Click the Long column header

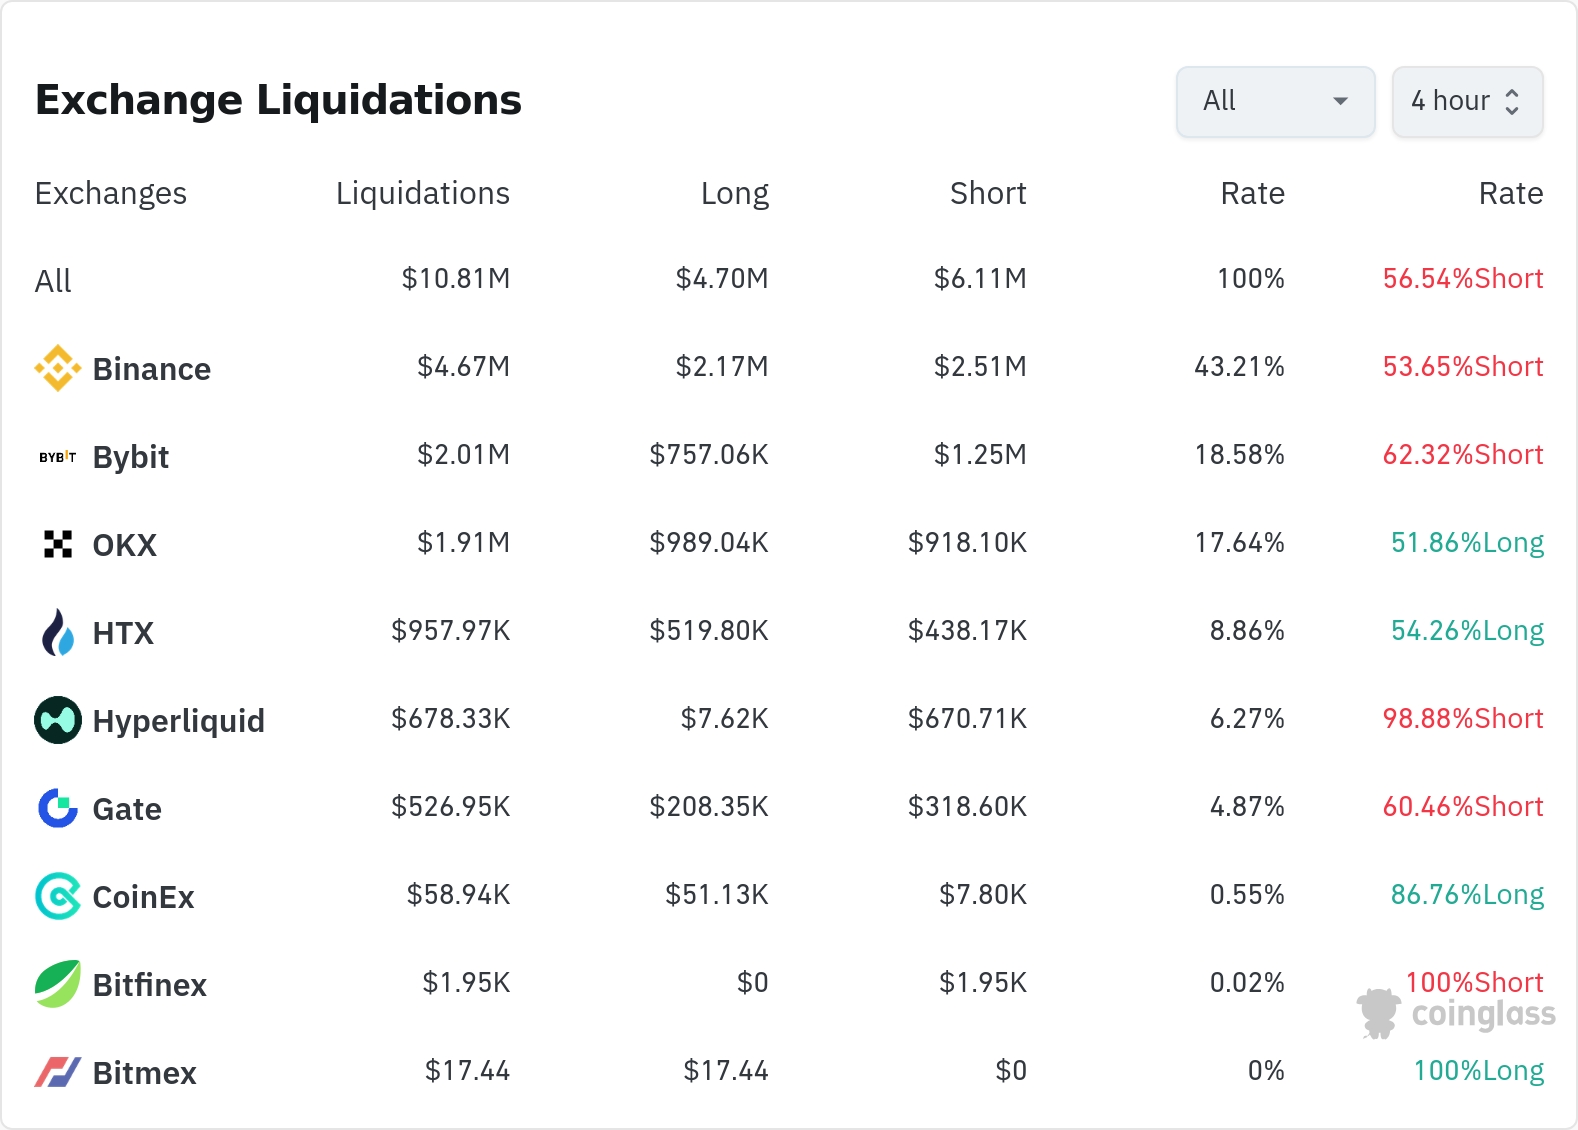click(734, 193)
